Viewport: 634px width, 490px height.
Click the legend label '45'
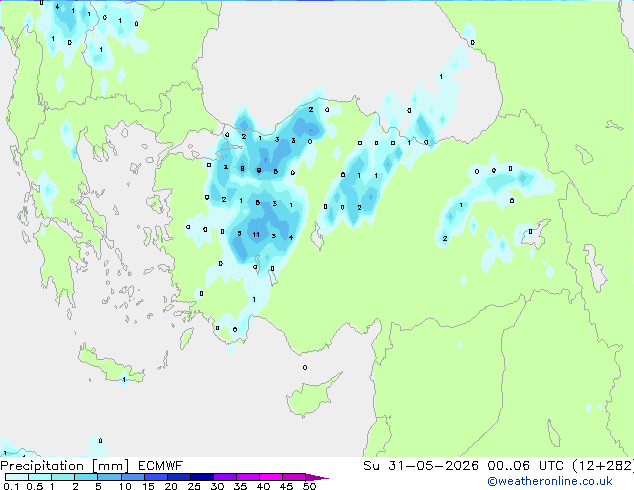coord(286,486)
